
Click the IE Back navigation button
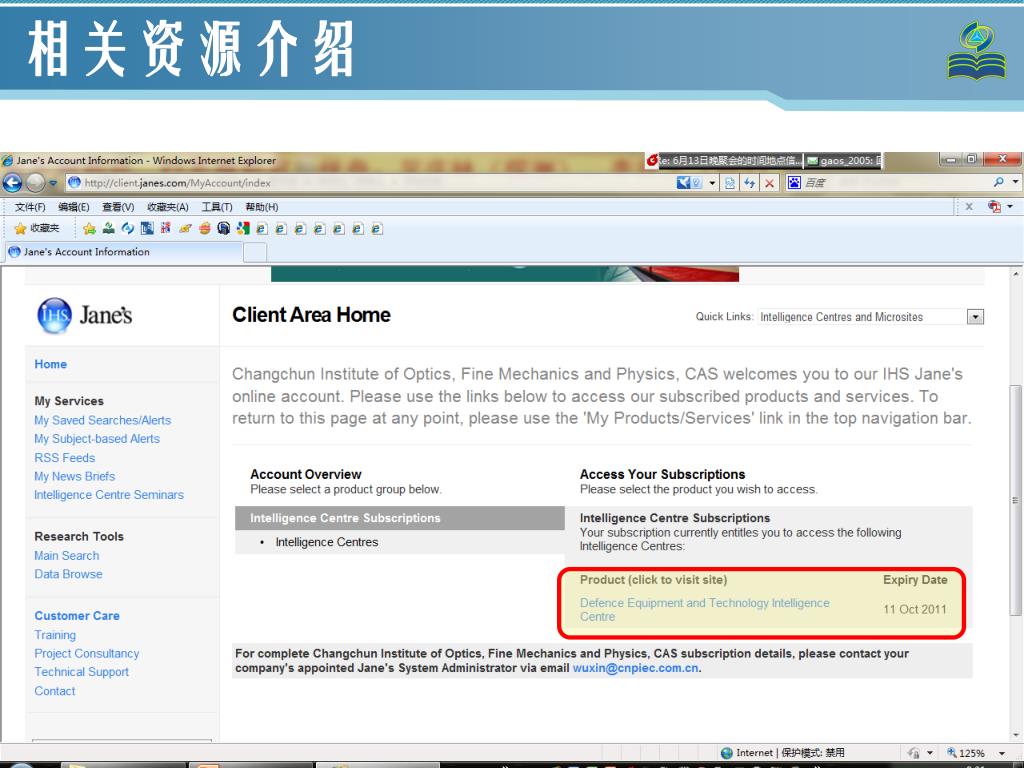pyautogui.click(x=12, y=183)
